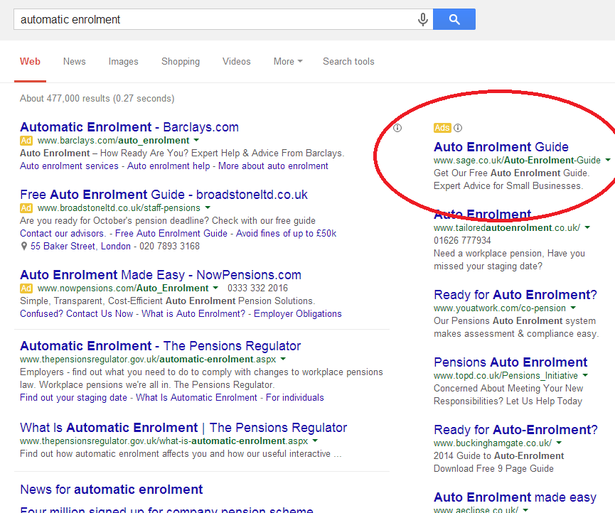Open Auto Enrolment Made Easy NowPensions result
The width and height of the screenshot is (615, 513).
pos(160,275)
